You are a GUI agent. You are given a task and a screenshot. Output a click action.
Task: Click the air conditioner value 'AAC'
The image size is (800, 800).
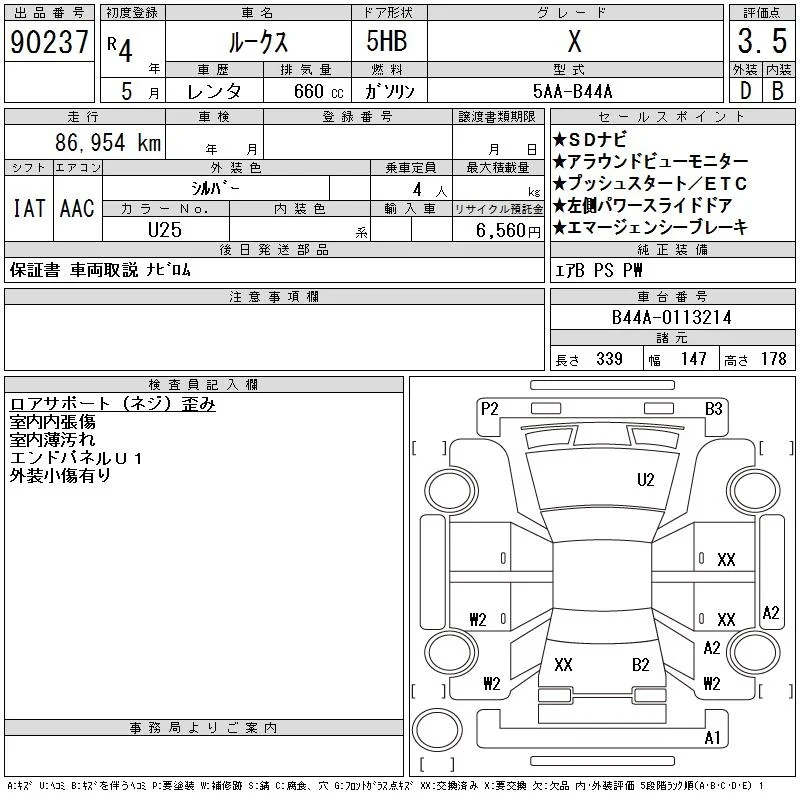(77, 209)
